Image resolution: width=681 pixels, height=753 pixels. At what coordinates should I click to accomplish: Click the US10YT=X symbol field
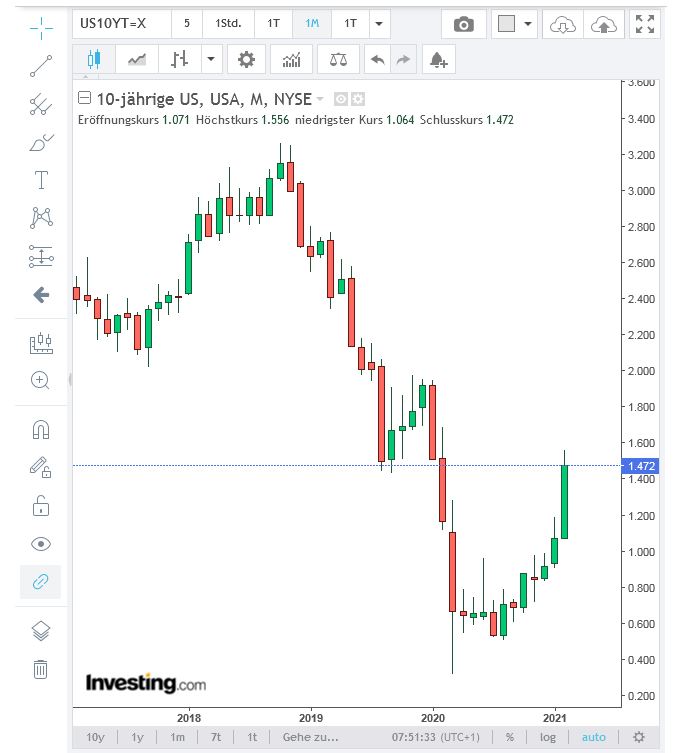click(120, 24)
